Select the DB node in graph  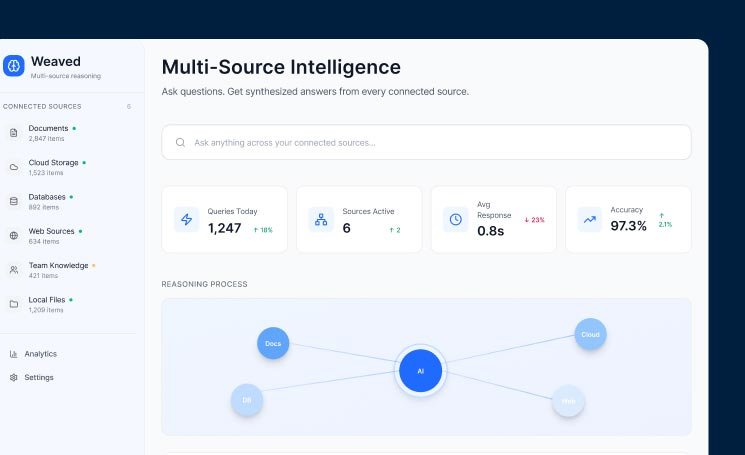click(247, 400)
